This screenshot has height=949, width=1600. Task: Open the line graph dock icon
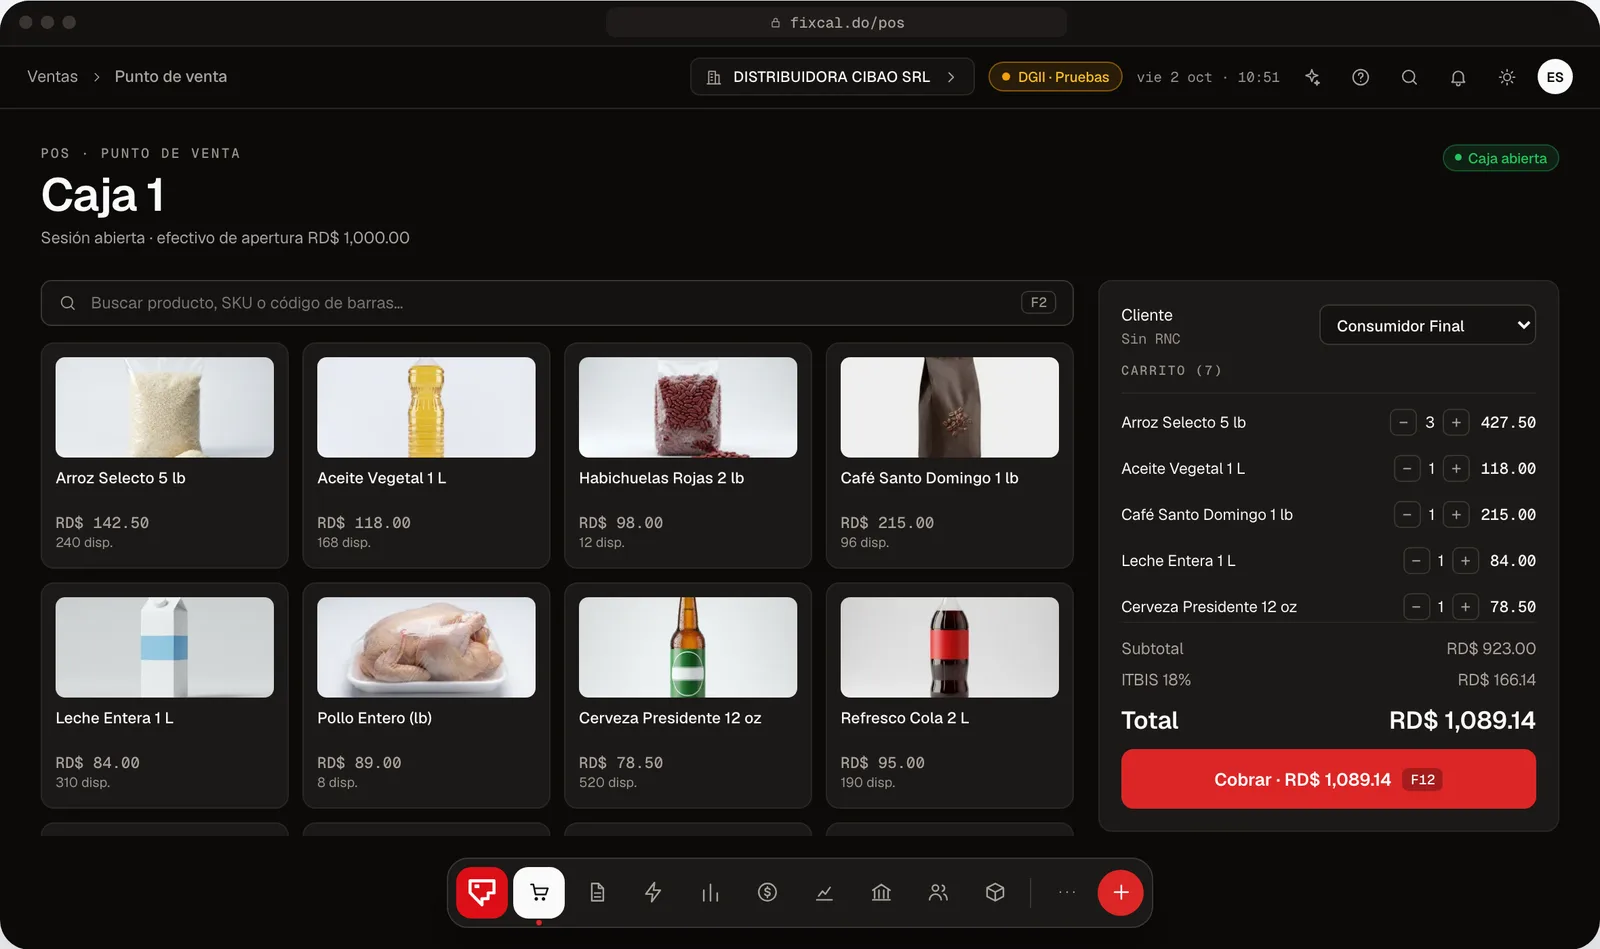coord(824,892)
